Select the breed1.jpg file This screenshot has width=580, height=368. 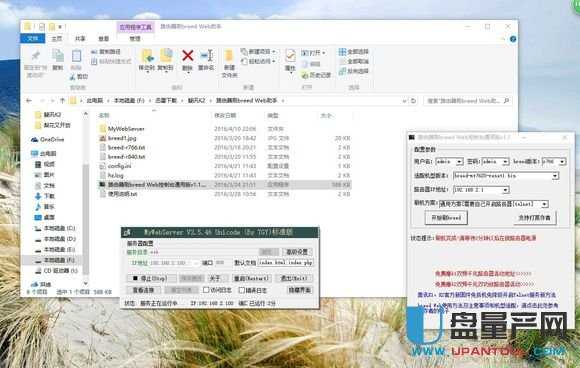[122, 138]
